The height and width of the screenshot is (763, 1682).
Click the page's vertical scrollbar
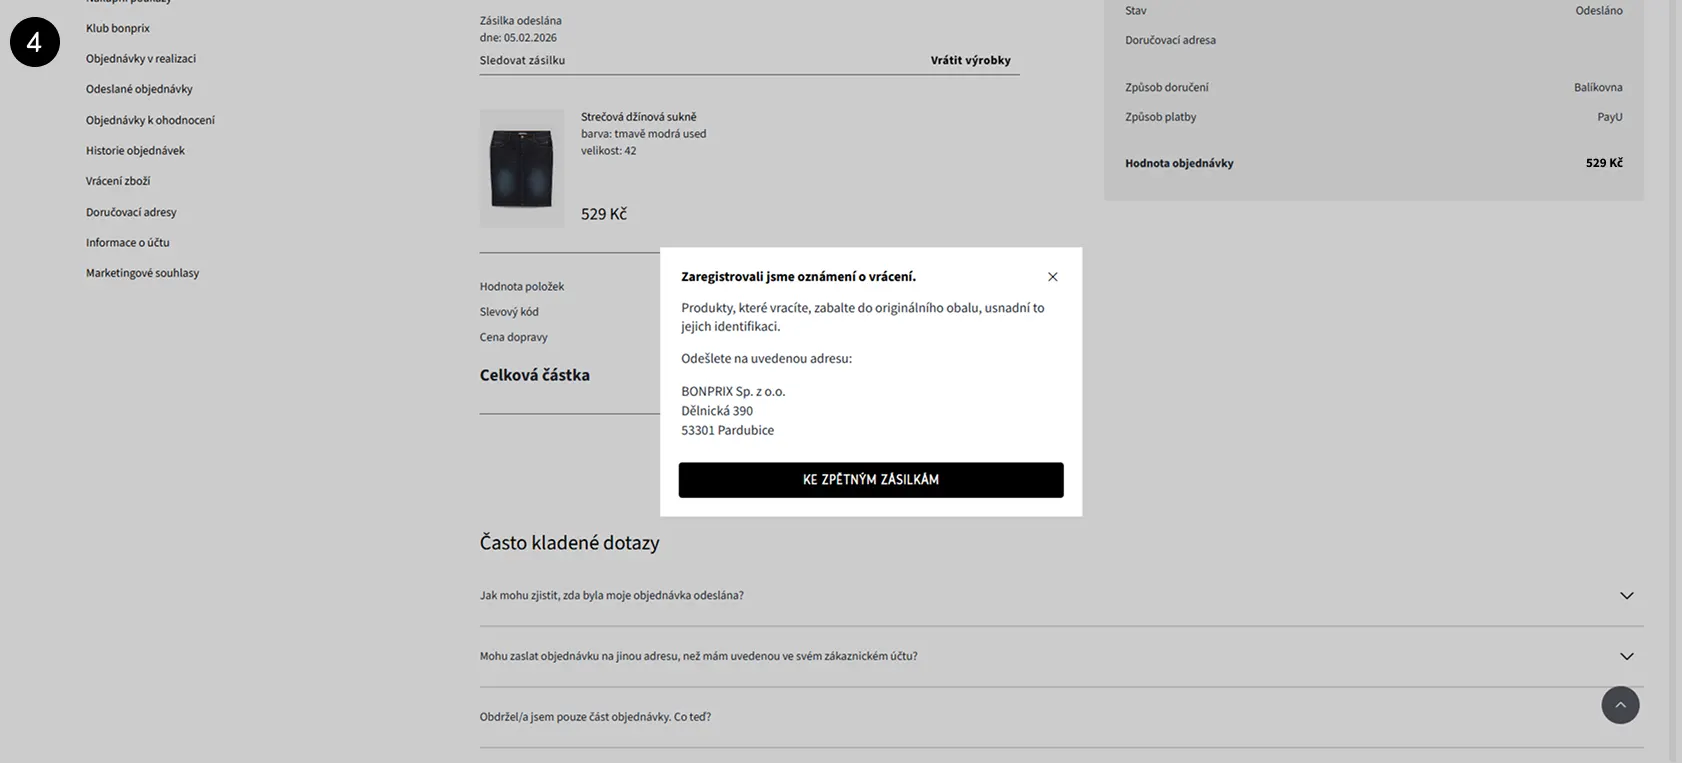(1677, 380)
